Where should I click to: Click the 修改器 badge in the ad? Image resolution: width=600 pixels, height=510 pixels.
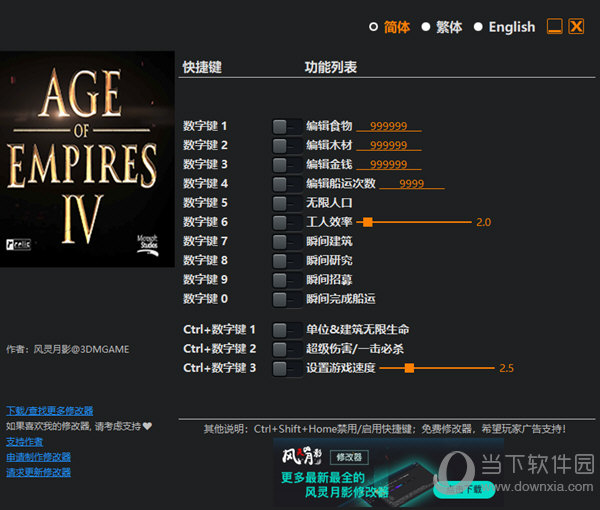click(x=349, y=457)
